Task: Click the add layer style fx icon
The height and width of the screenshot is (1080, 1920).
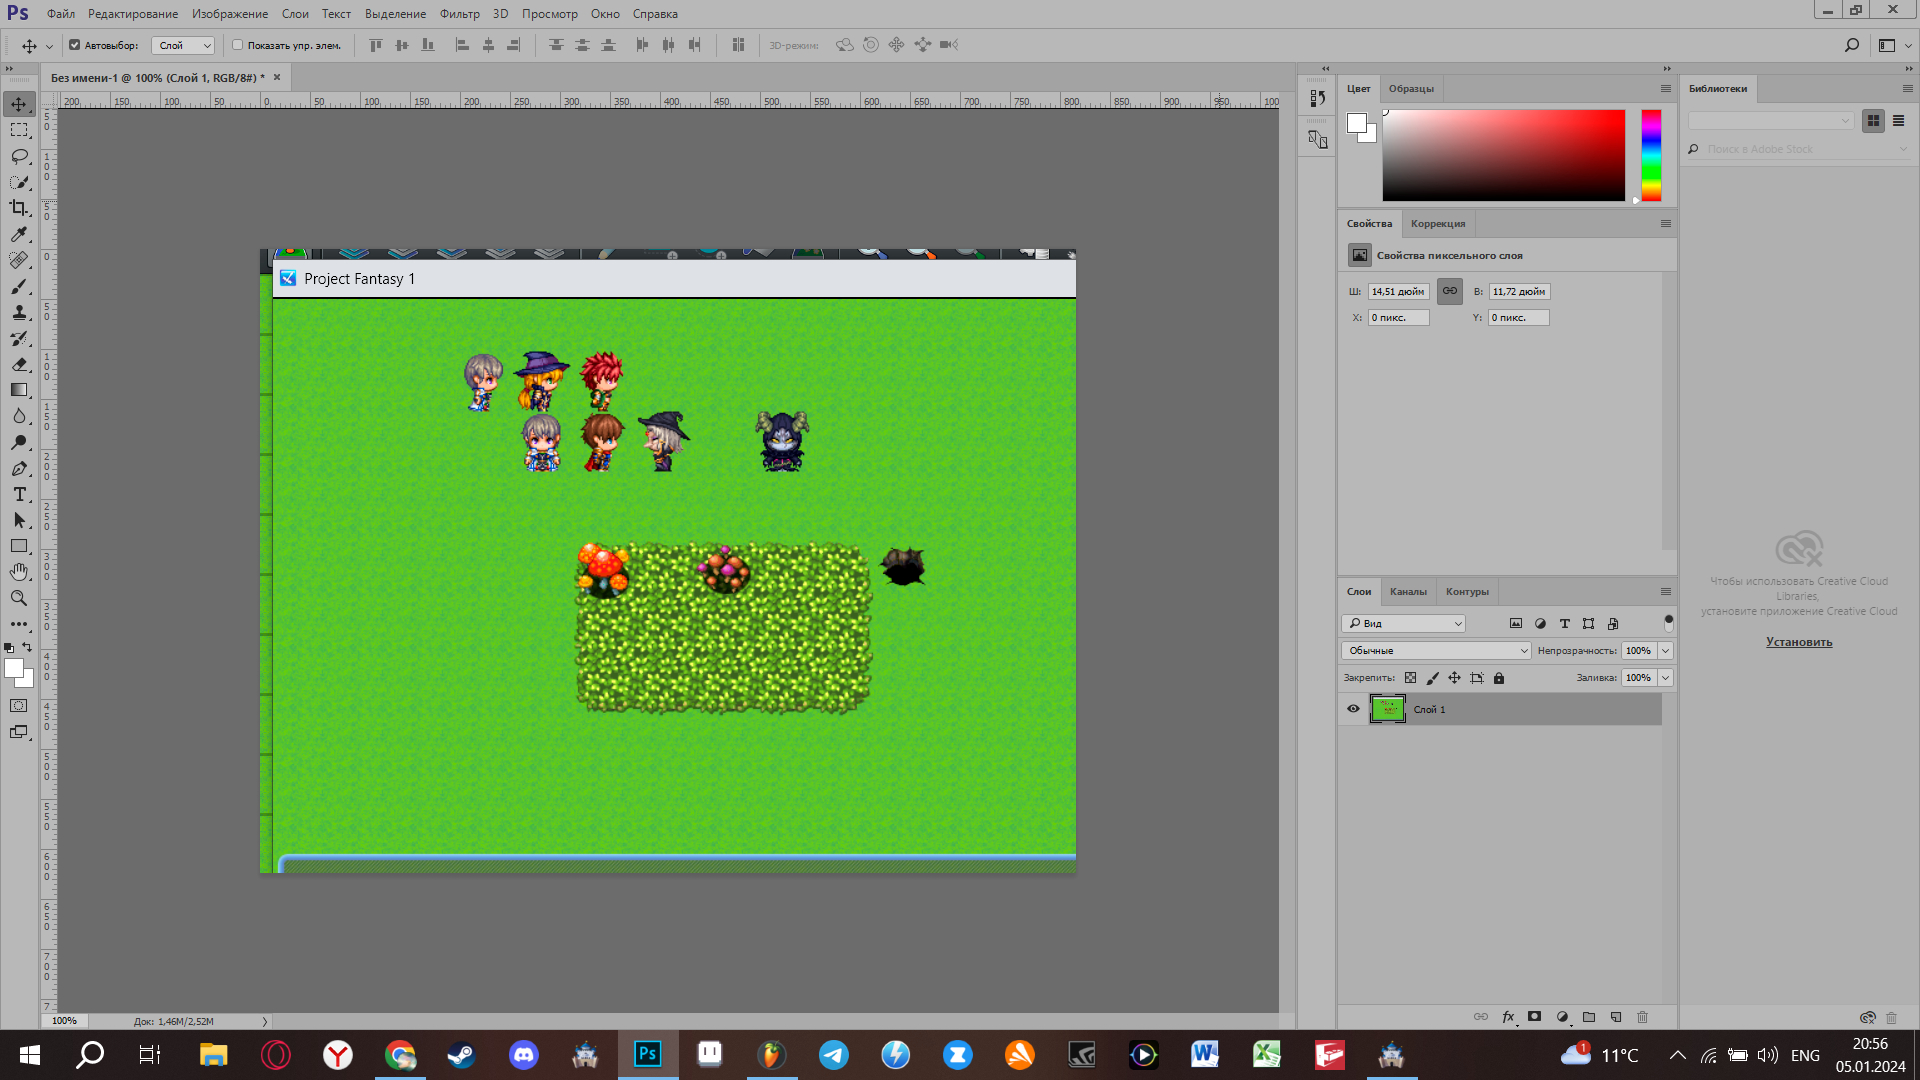Action: (x=1508, y=1017)
